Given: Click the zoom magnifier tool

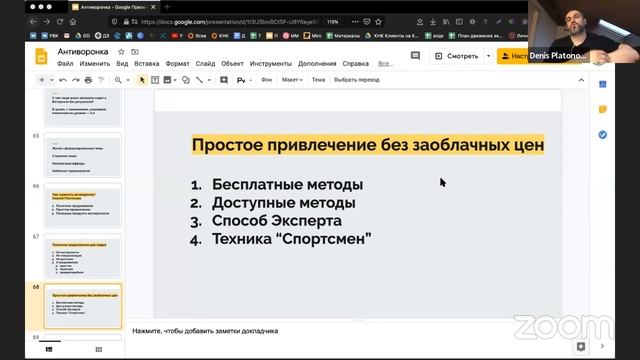Looking at the screenshot, I should (x=118, y=80).
